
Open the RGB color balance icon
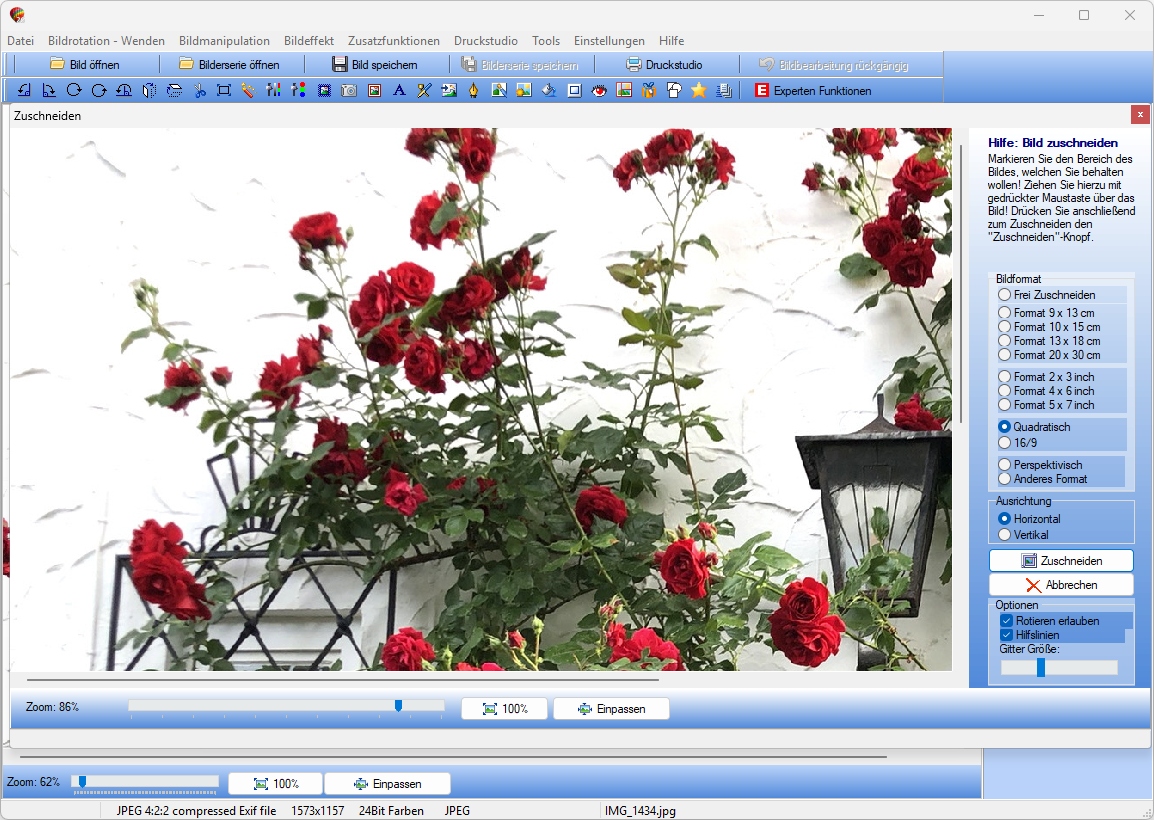pos(298,91)
